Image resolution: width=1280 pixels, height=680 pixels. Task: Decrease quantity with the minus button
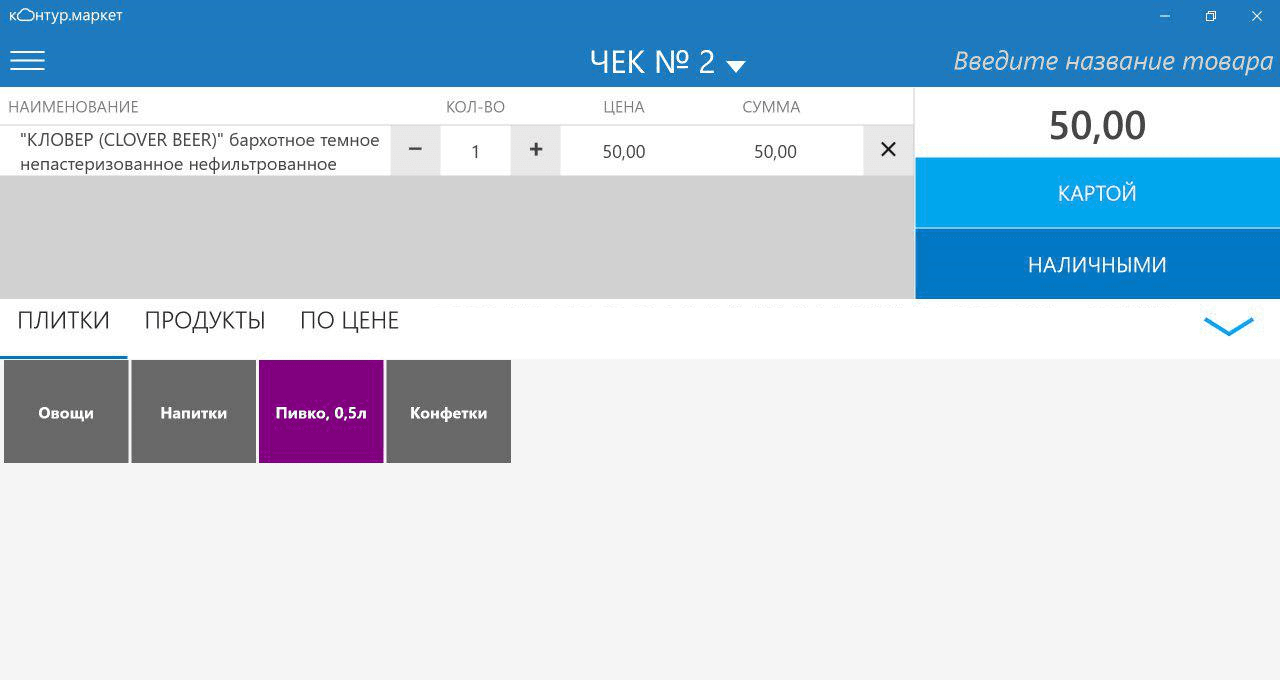click(x=416, y=150)
